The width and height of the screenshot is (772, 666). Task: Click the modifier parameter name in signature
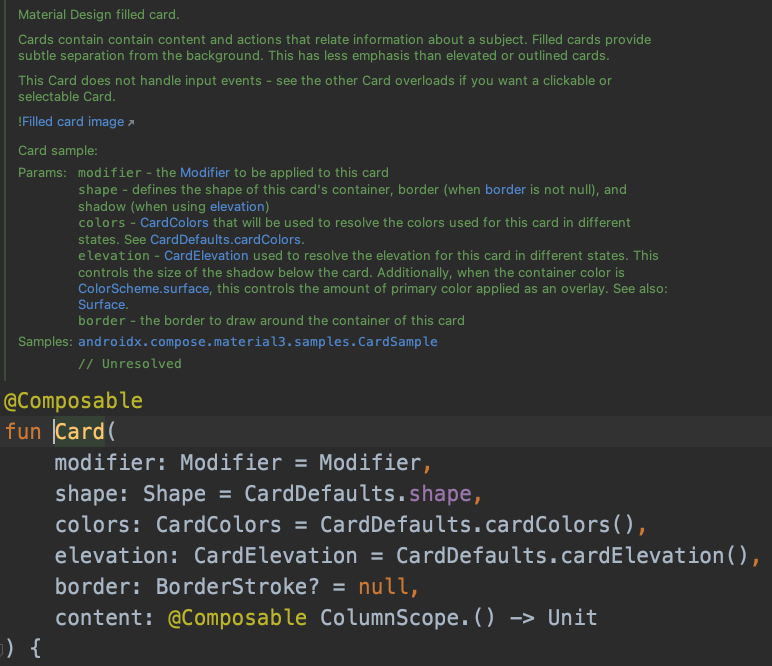click(105, 463)
